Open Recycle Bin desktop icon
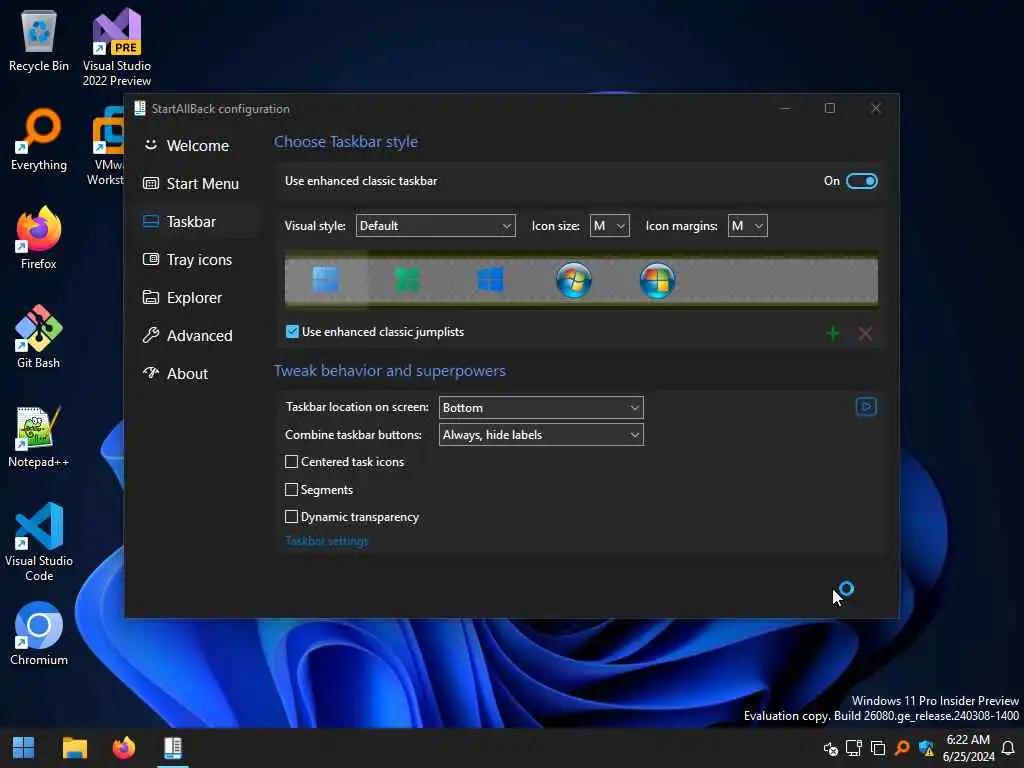Screen dimensions: 1024x768 tap(39, 42)
